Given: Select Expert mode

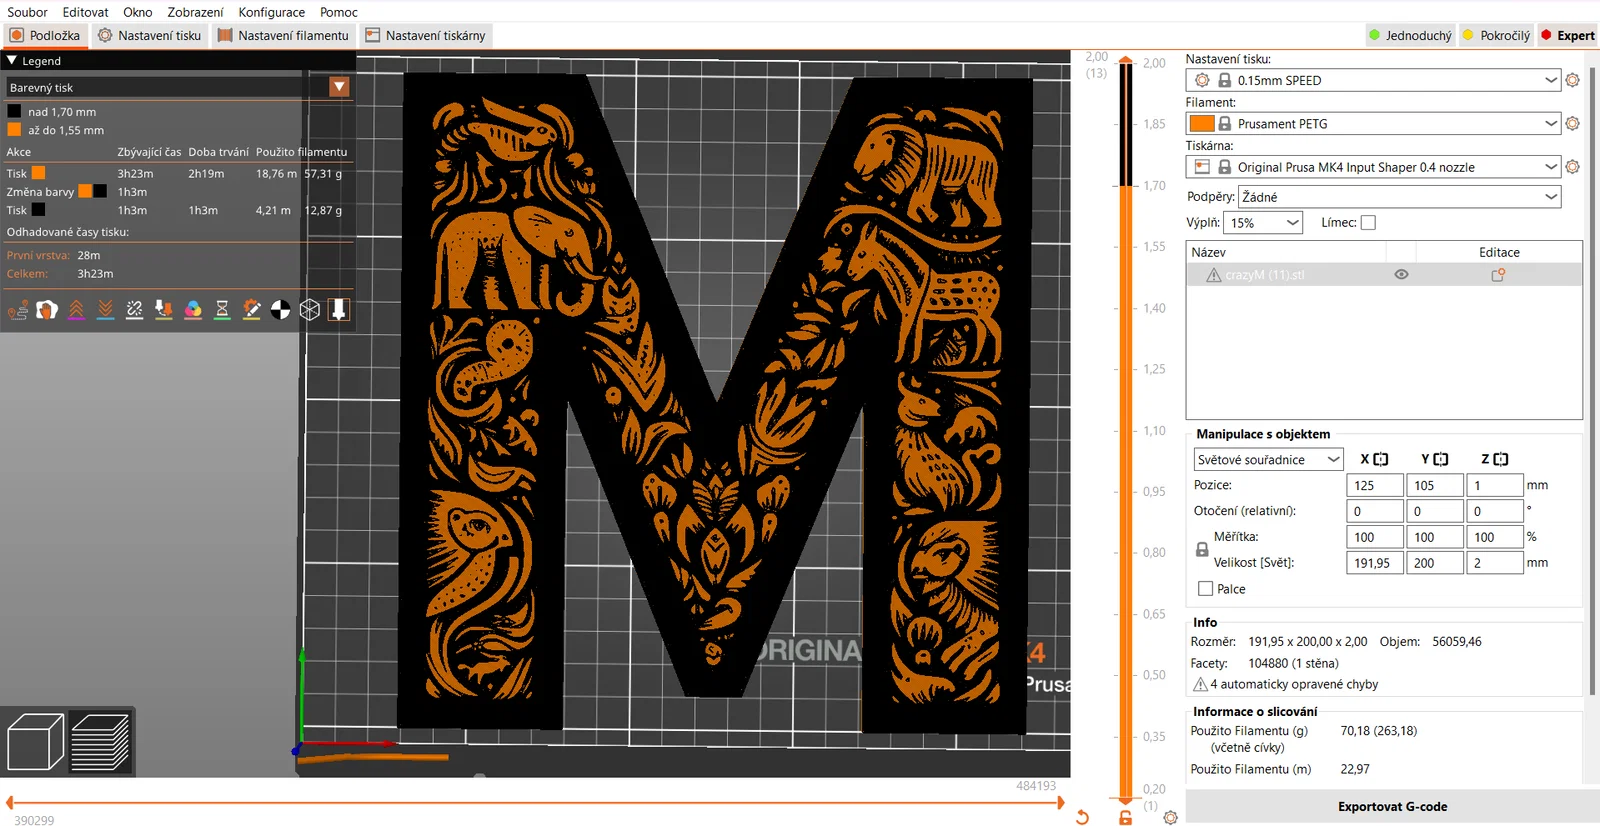Looking at the screenshot, I should tap(1568, 35).
